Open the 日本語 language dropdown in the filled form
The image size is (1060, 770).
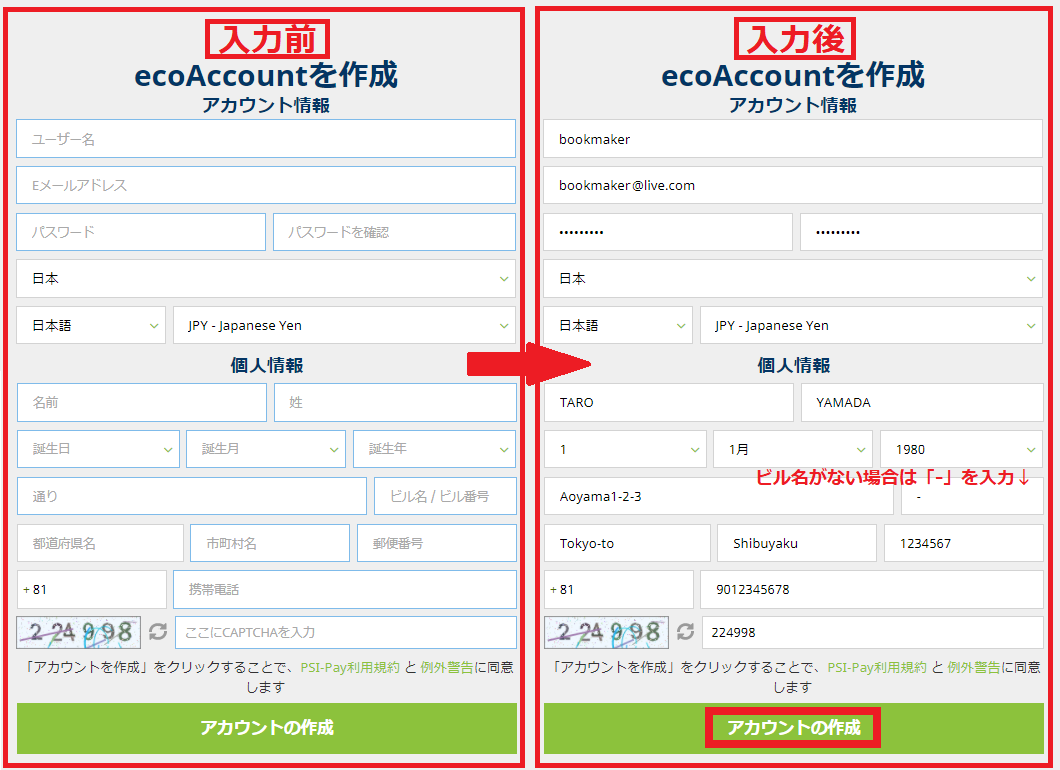618,325
